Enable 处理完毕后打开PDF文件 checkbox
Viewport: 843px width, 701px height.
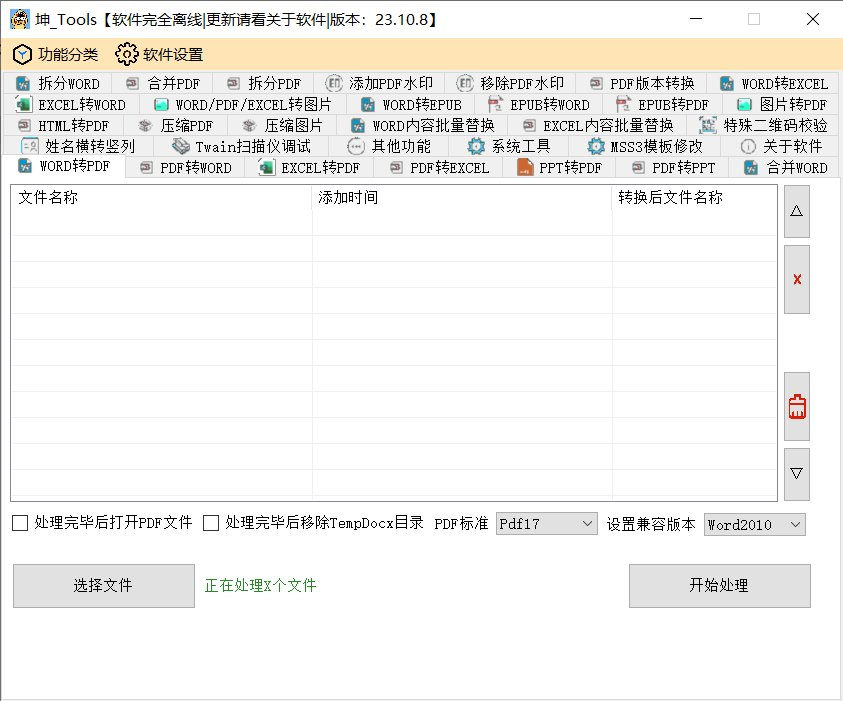coord(20,523)
